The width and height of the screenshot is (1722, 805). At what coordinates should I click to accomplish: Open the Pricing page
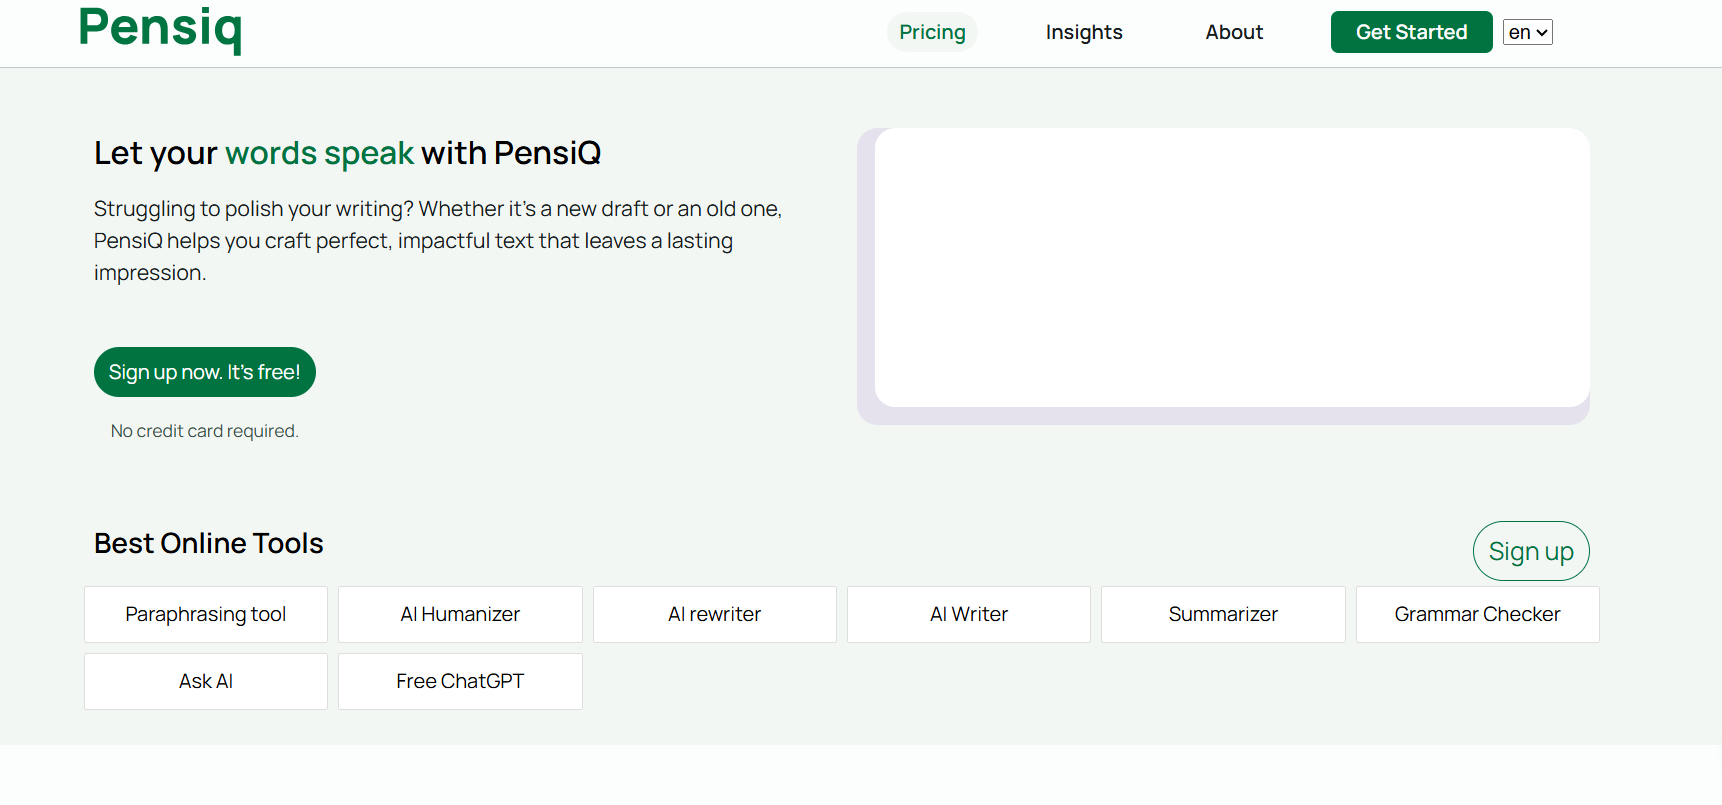click(x=932, y=32)
